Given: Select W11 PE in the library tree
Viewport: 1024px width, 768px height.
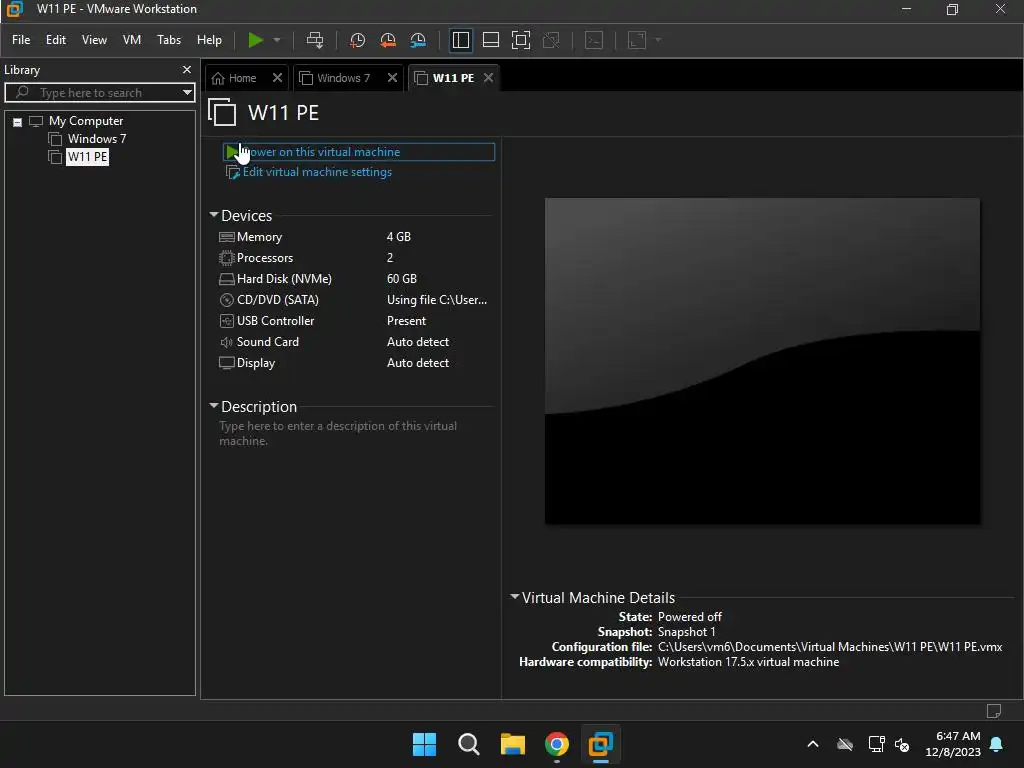Looking at the screenshot, I should tap(88, 157).
